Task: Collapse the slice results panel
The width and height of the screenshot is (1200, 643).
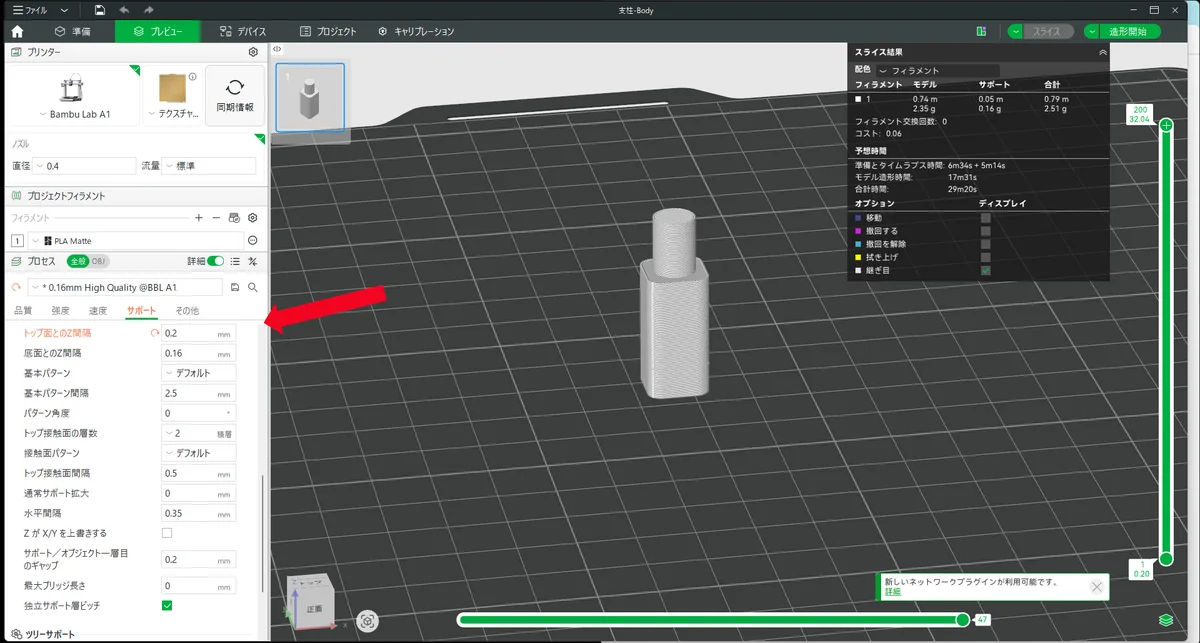Action: click(1102, 51)
